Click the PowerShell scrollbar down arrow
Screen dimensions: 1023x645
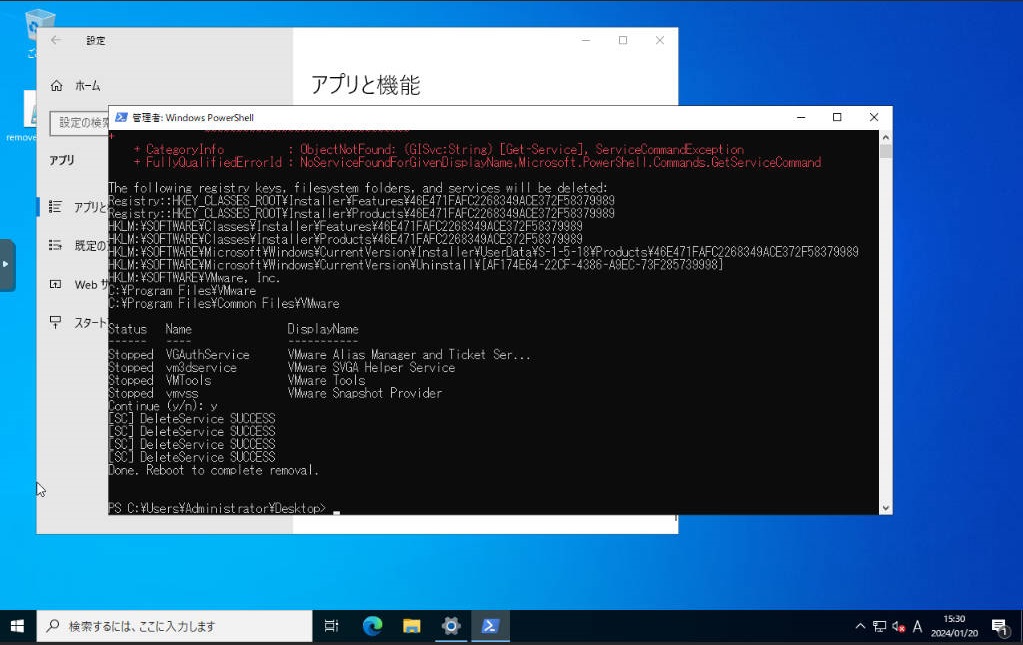[882, 505]
